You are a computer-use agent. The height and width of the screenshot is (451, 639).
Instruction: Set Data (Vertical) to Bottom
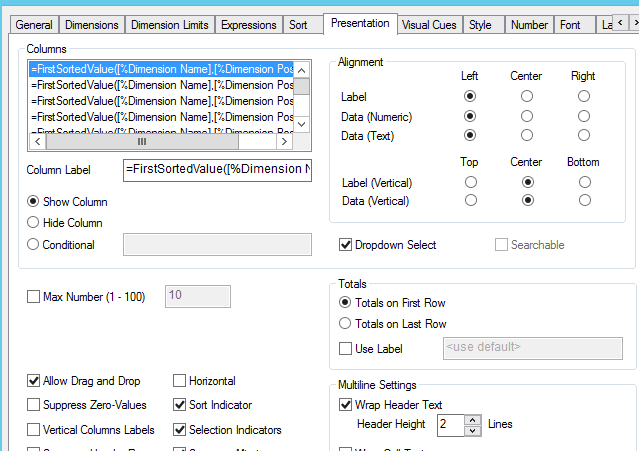click(585, 200)
